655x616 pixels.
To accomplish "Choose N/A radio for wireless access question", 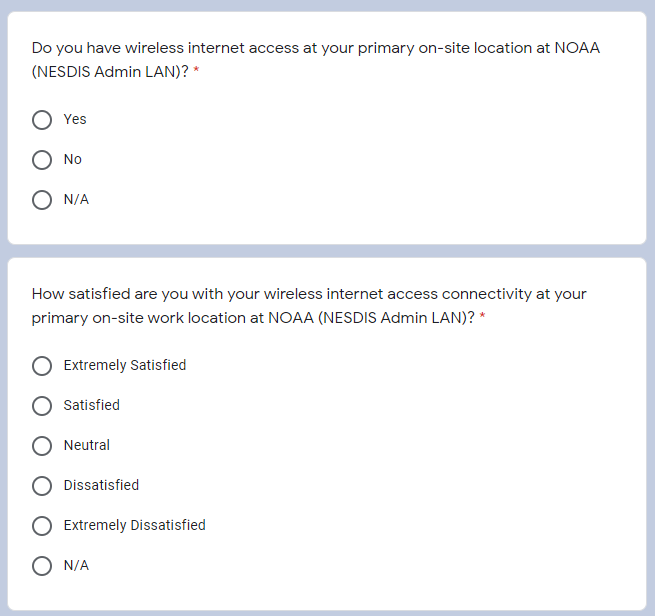I will pos(42,200).
